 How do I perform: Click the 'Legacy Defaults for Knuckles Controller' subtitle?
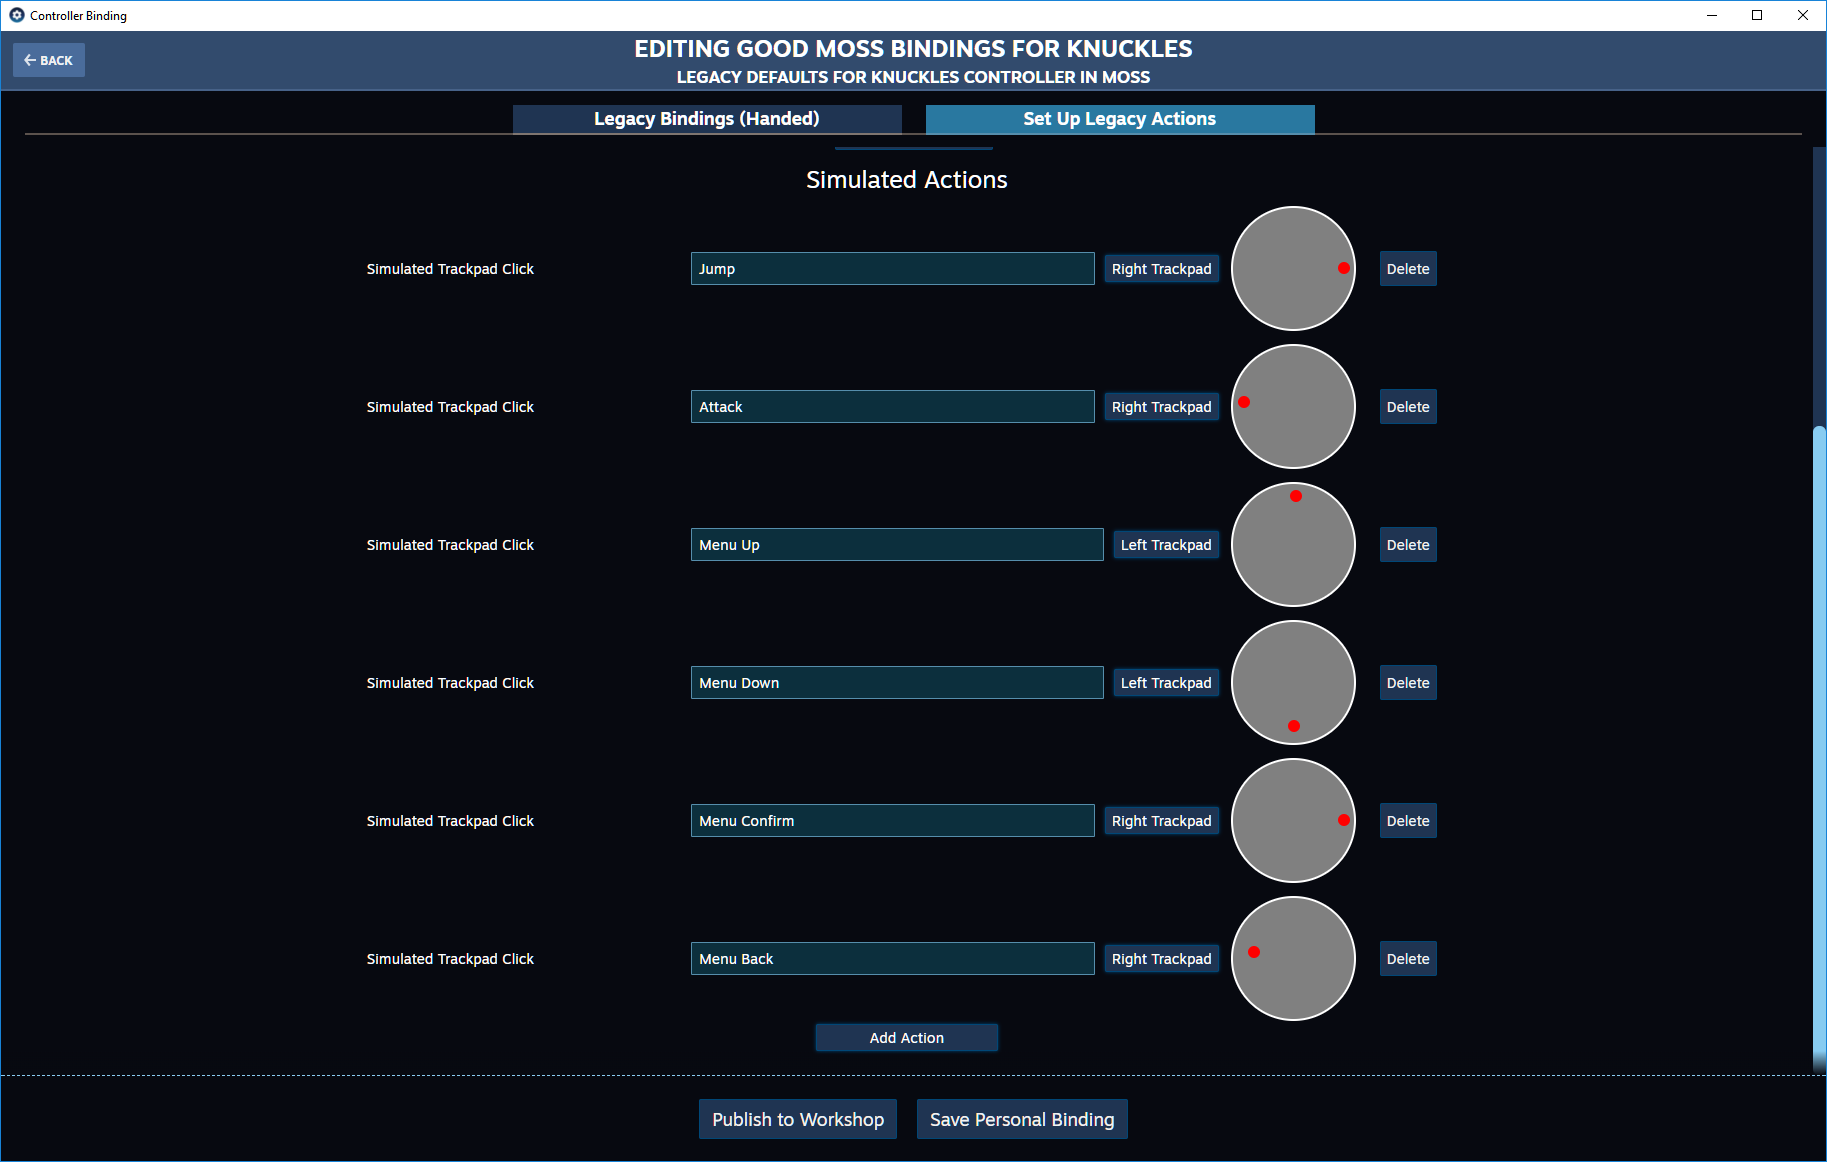(x=913, y=77)
